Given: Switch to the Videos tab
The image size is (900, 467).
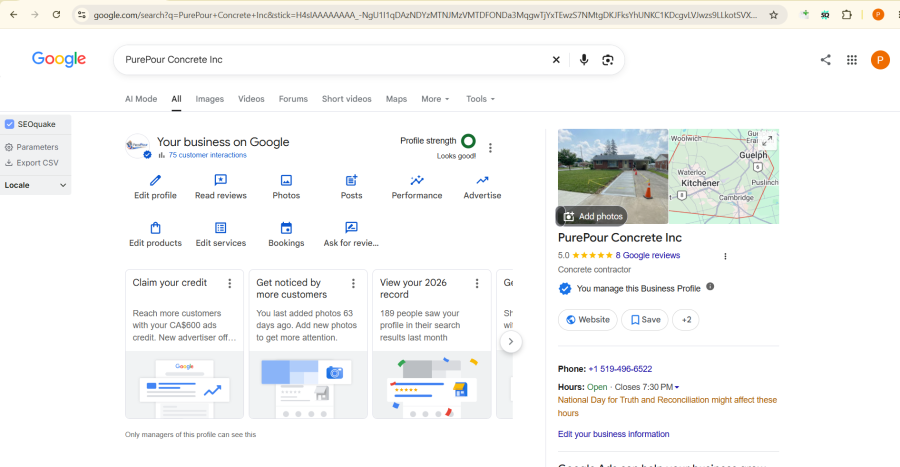Looking at the screenshot, I should (251, 99).
